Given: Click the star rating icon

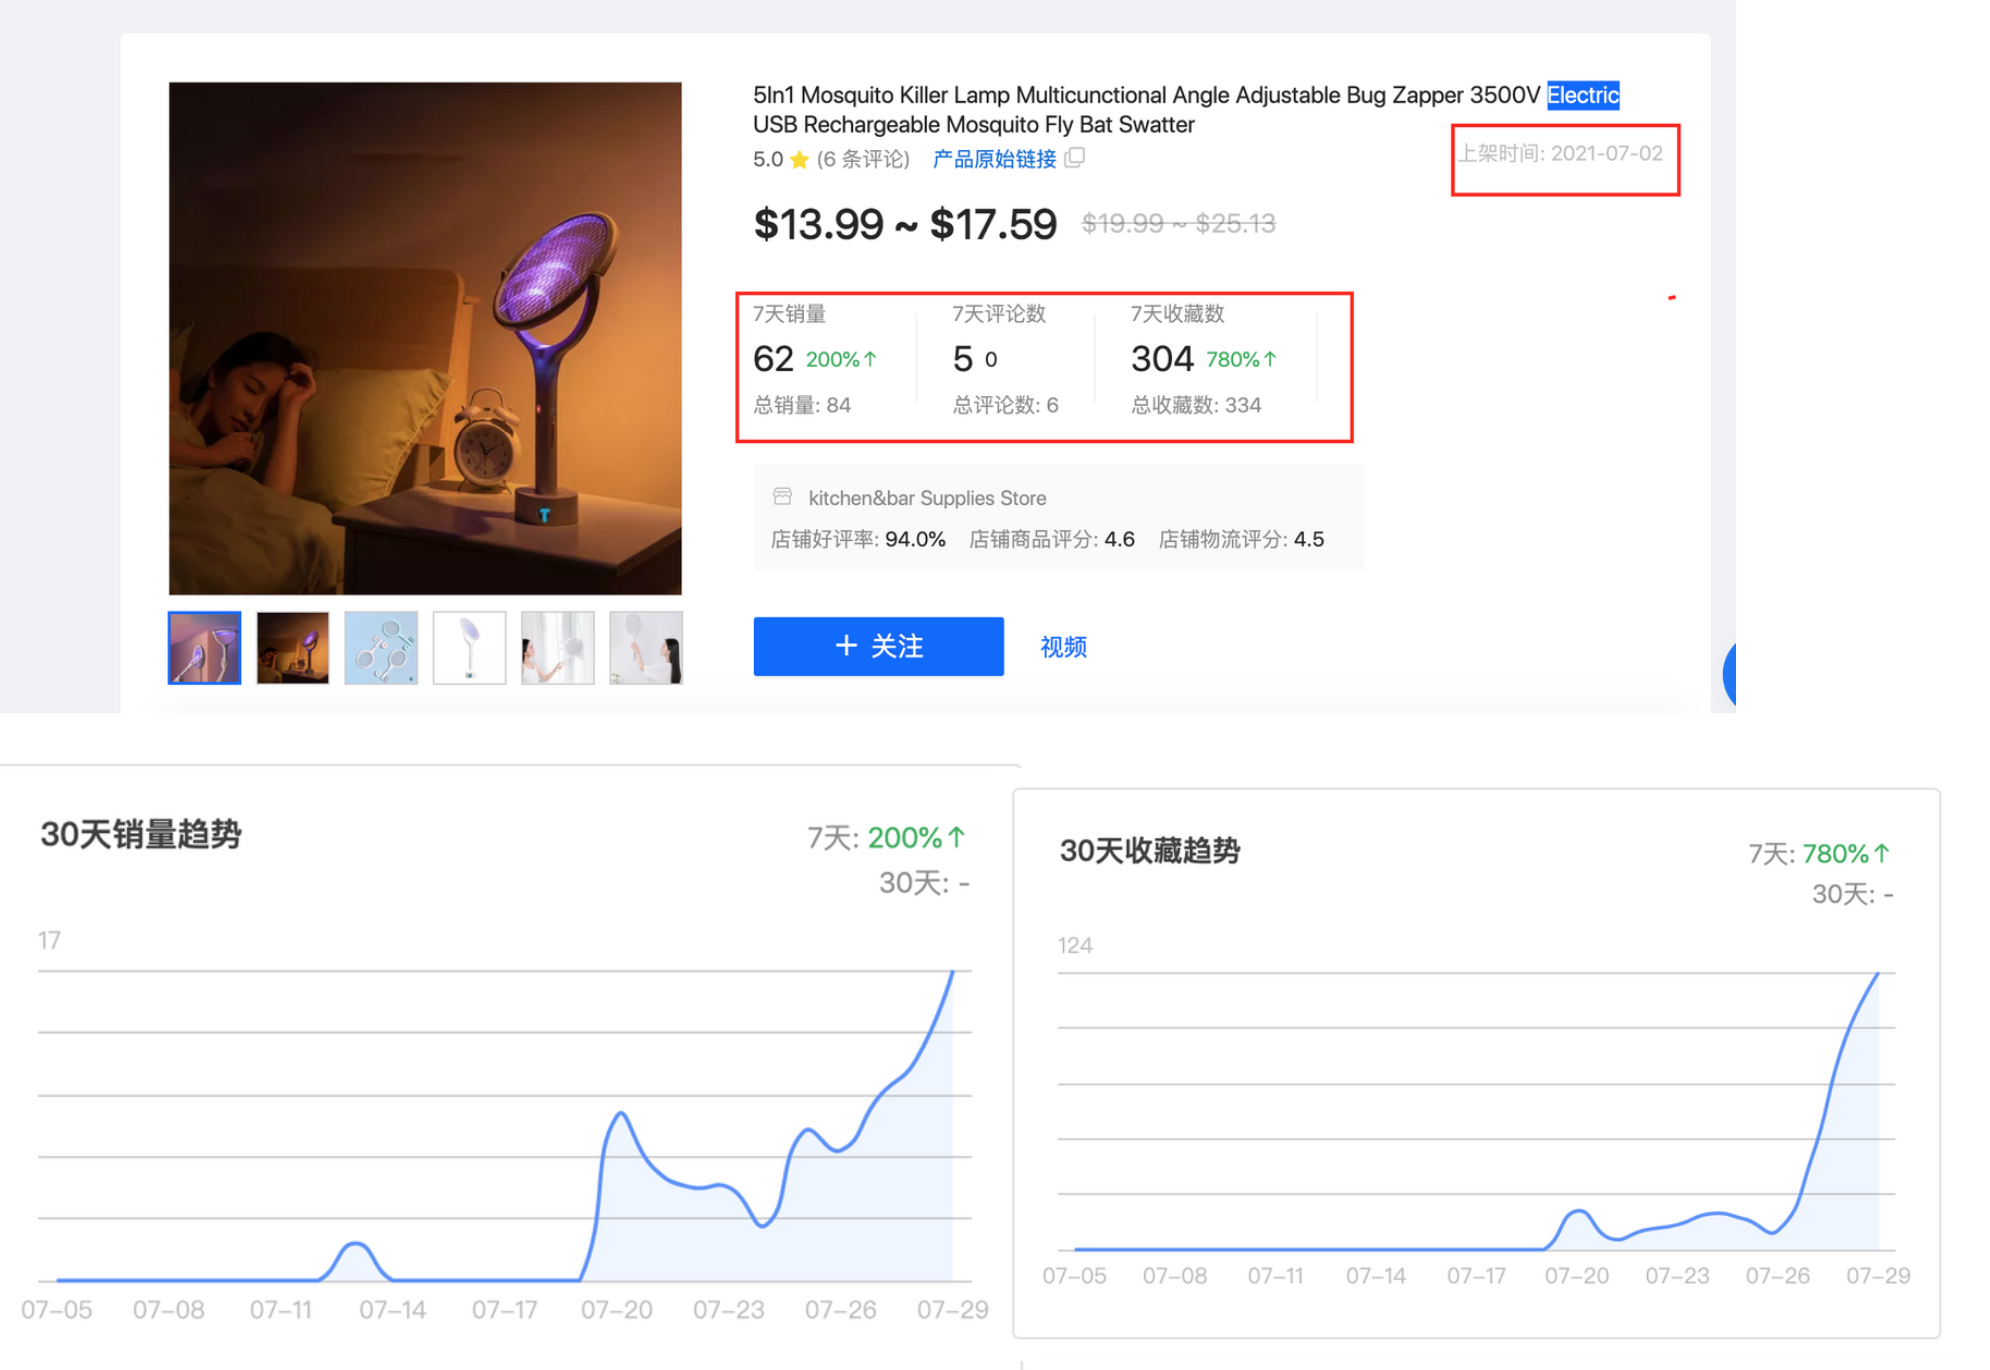Looking at the screenshot, I should [799, 158].
